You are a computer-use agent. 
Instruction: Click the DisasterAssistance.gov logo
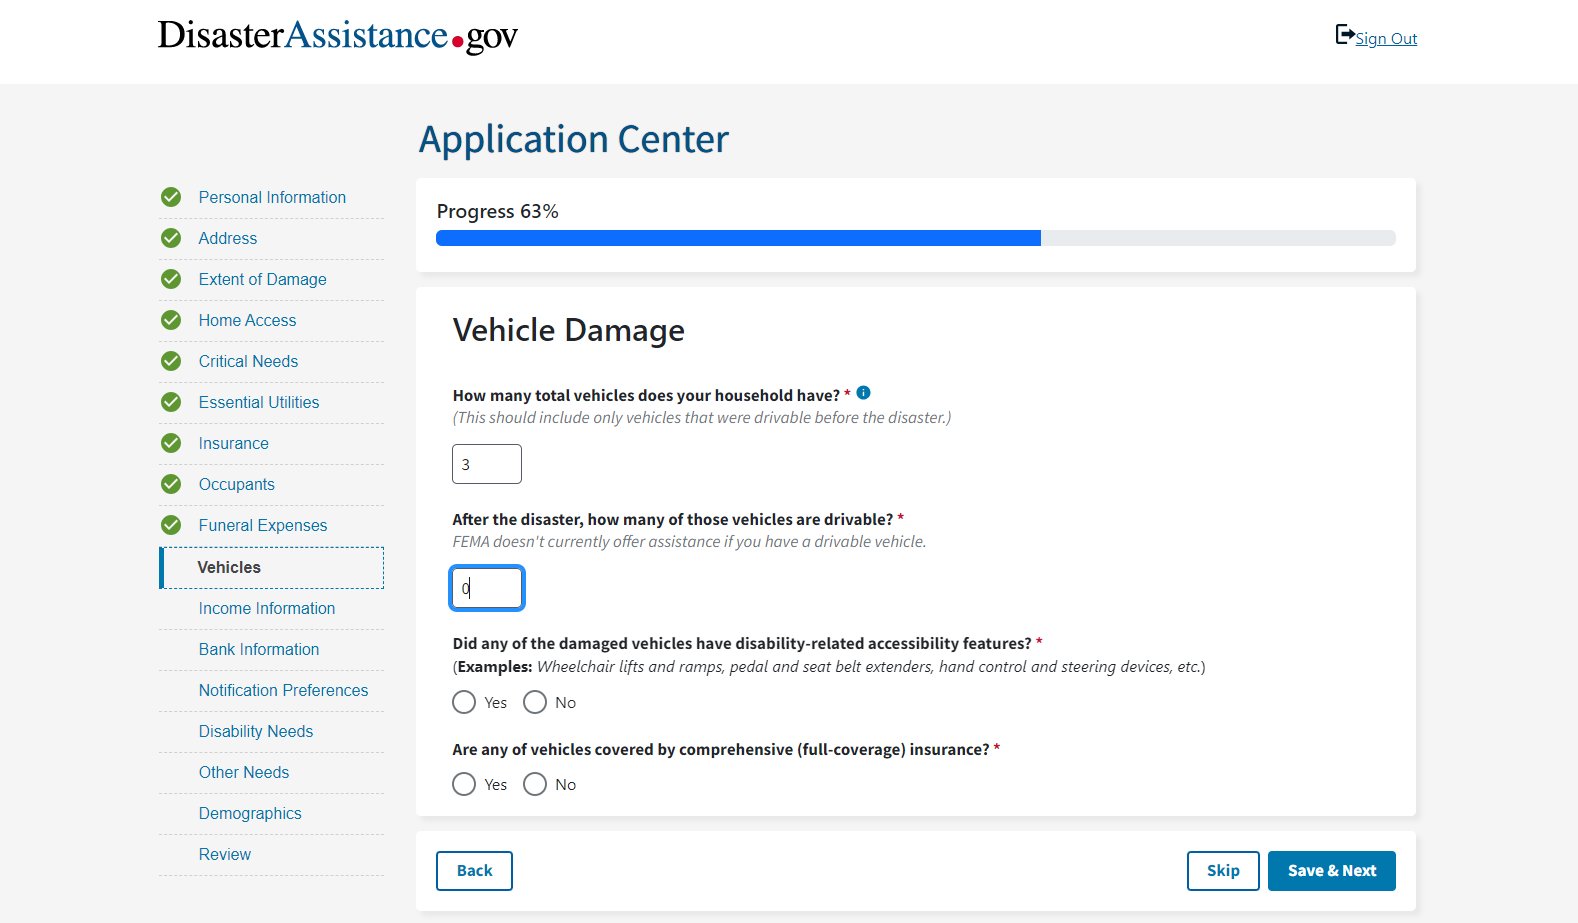point(338,36)
